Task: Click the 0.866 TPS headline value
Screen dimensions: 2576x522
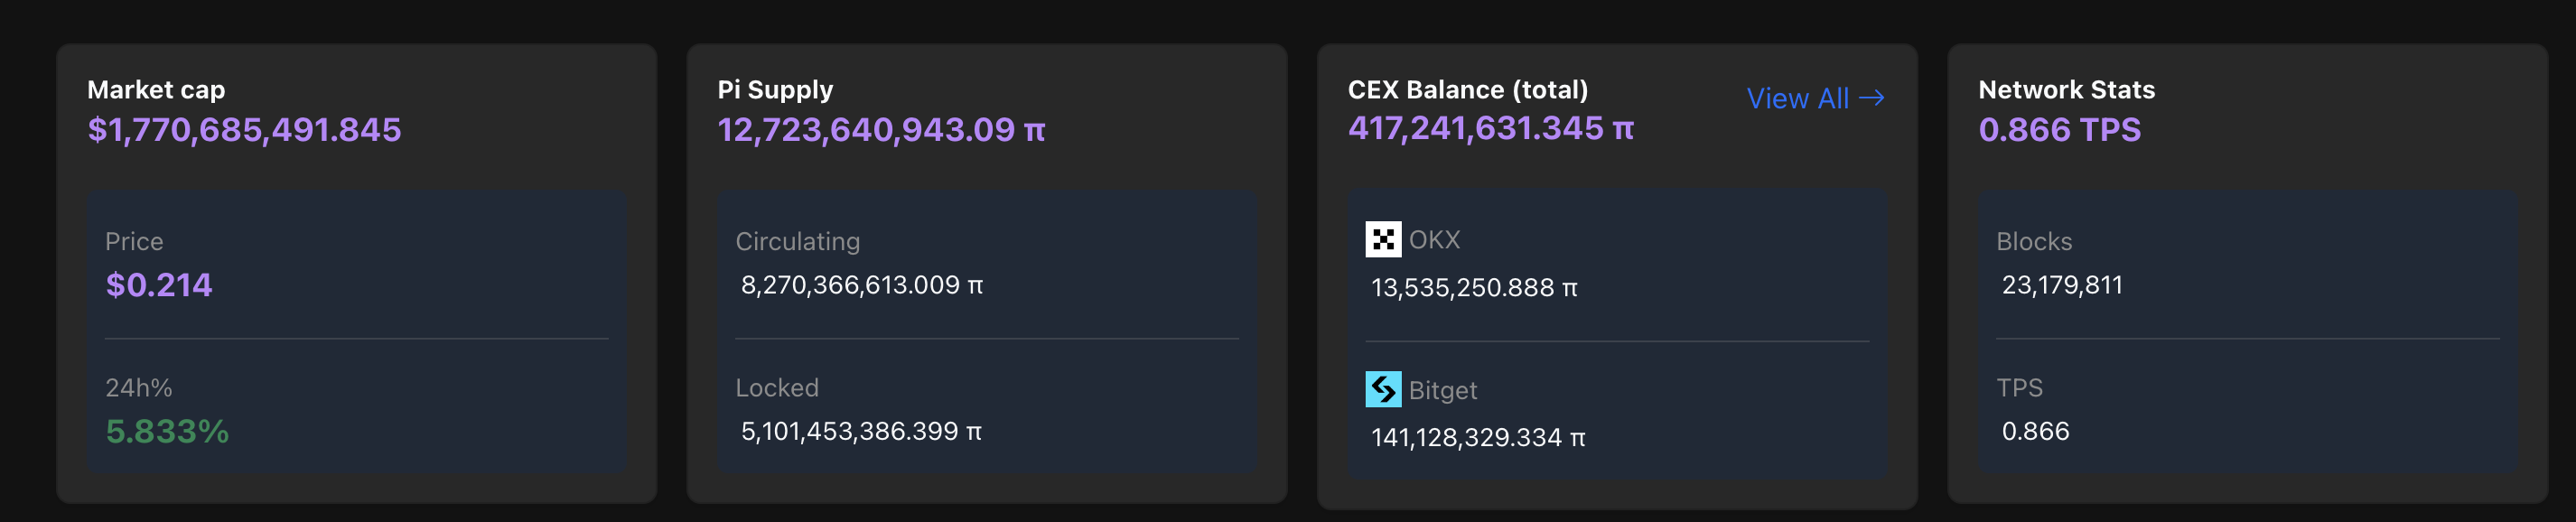Action: point(2059,130)
